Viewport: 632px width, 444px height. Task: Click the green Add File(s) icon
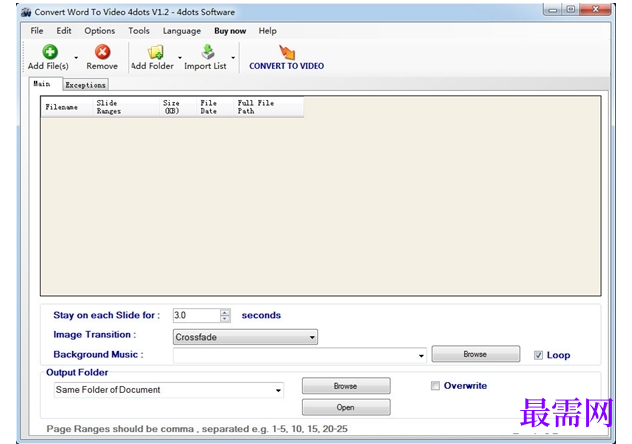point(50,52)
